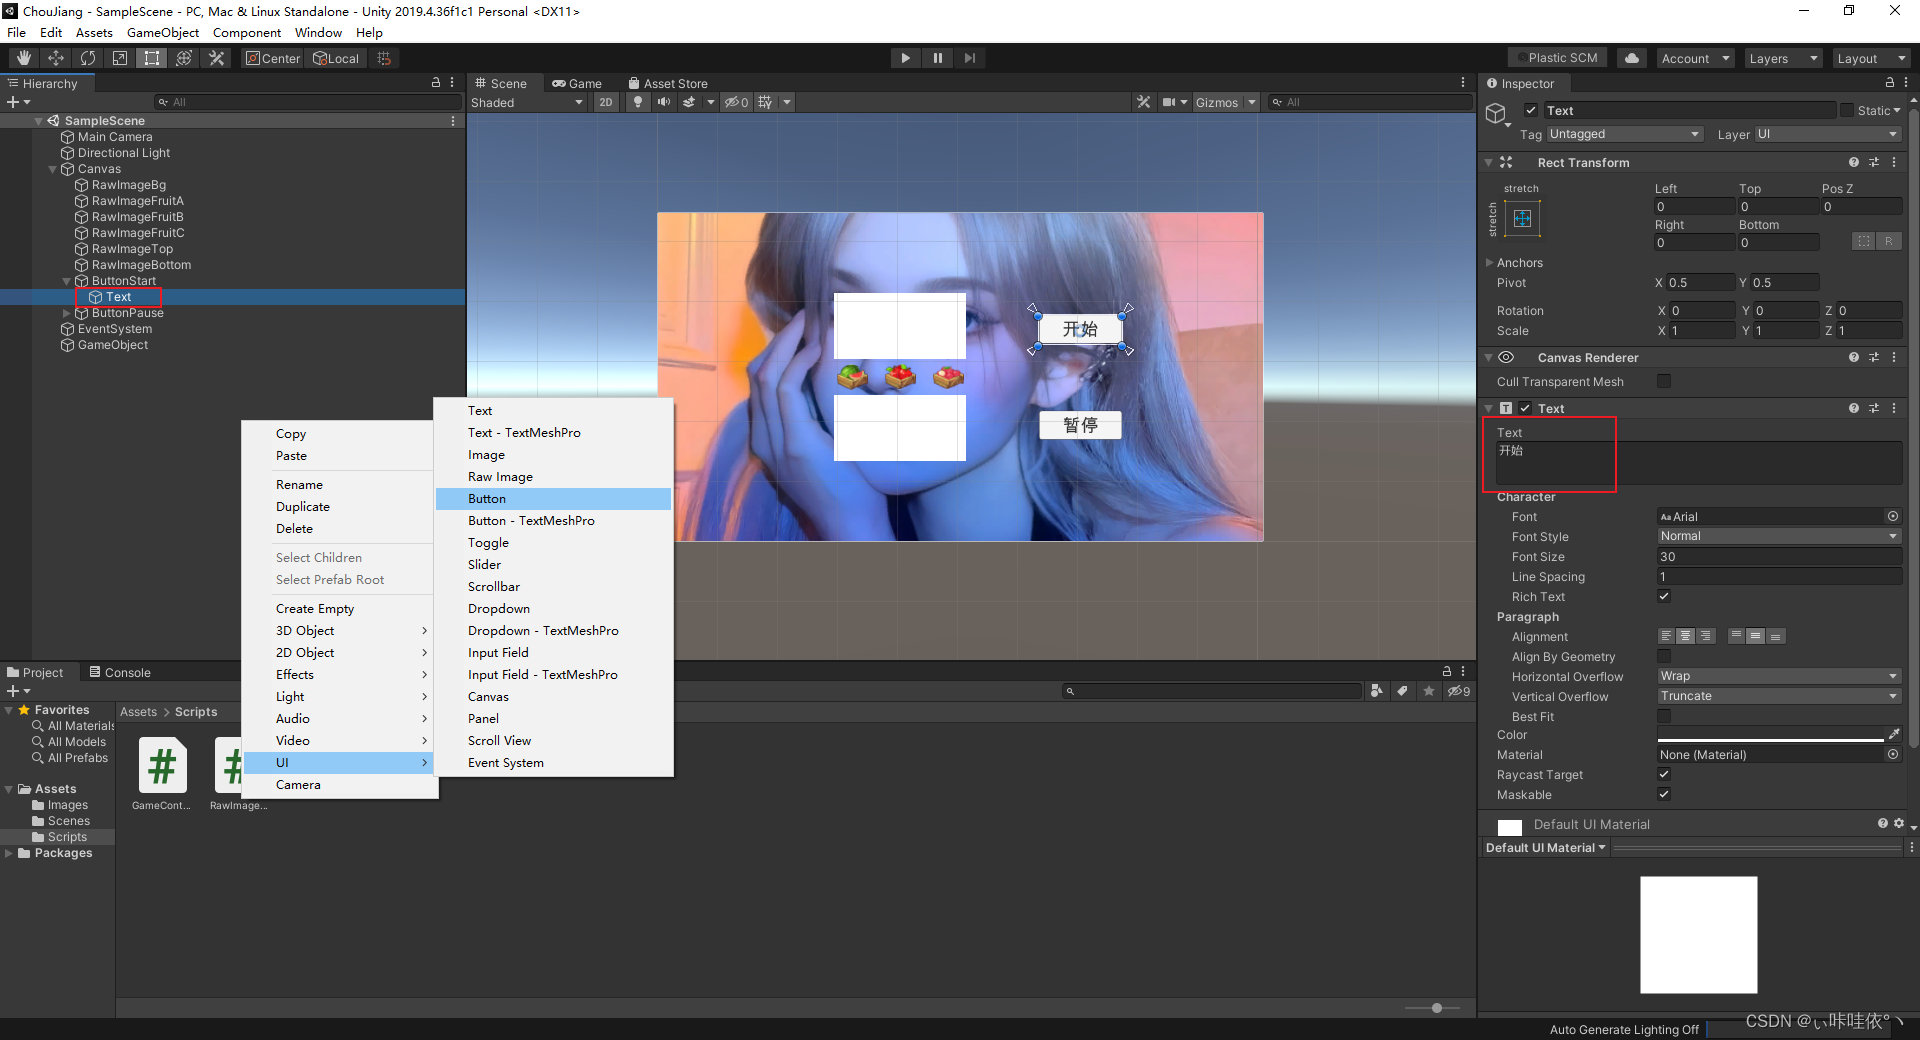Select the Rect tool in the toolbar
The height and width of the screenshot is (1040, 1920).
152,58
